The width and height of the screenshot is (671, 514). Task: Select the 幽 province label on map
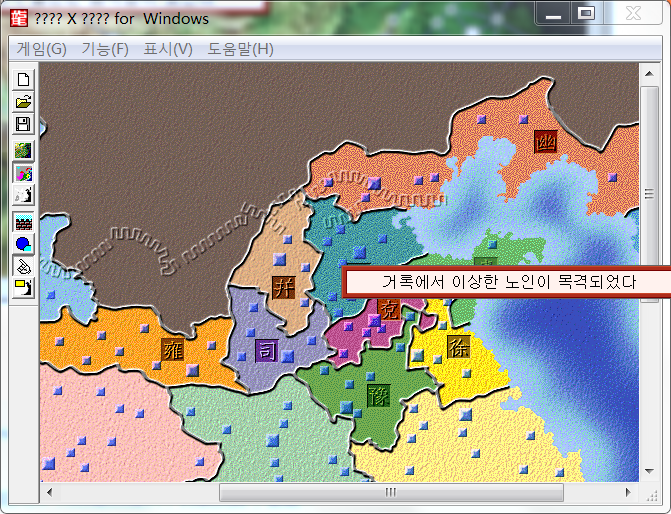pos(546,142)
